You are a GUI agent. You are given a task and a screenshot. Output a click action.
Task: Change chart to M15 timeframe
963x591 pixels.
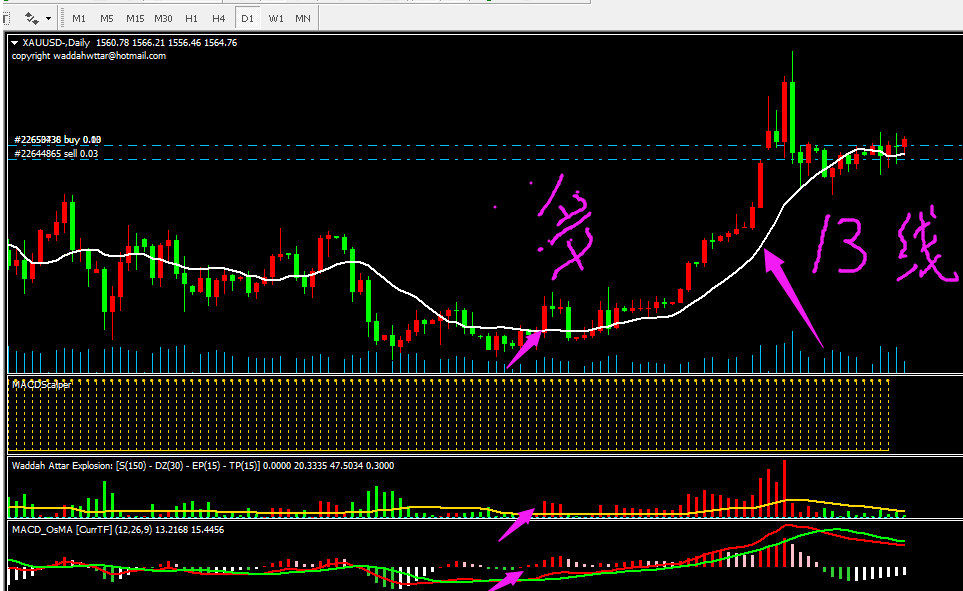pos(135,18)
